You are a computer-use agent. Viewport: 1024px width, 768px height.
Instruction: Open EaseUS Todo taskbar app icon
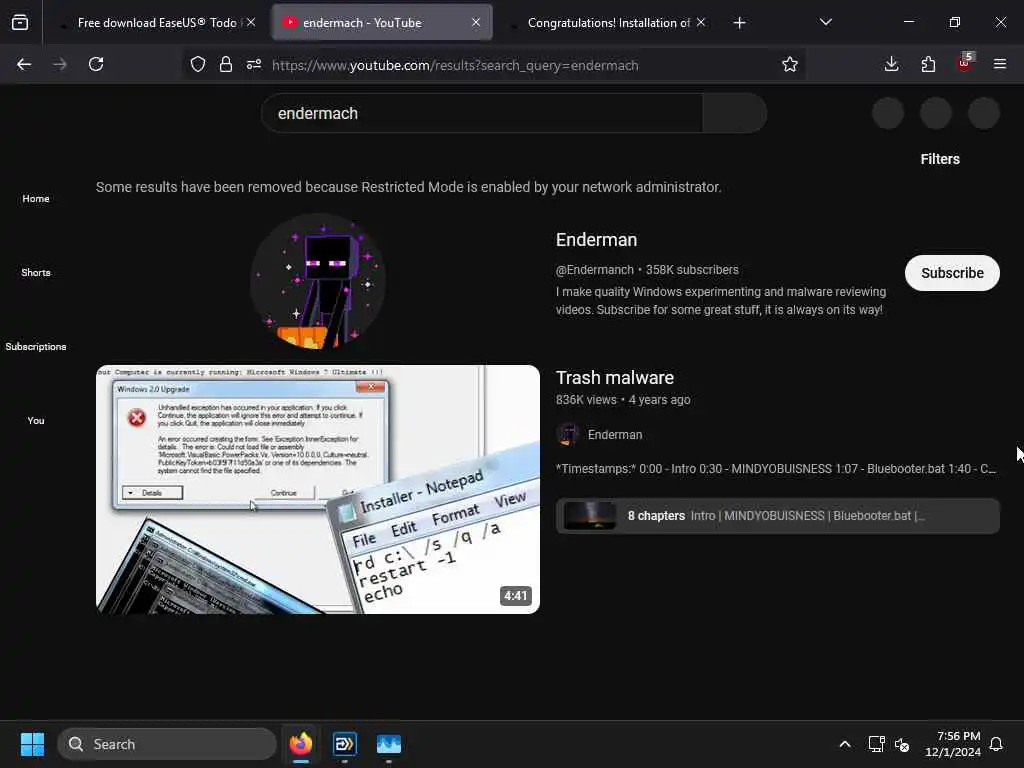pos(345,744)
